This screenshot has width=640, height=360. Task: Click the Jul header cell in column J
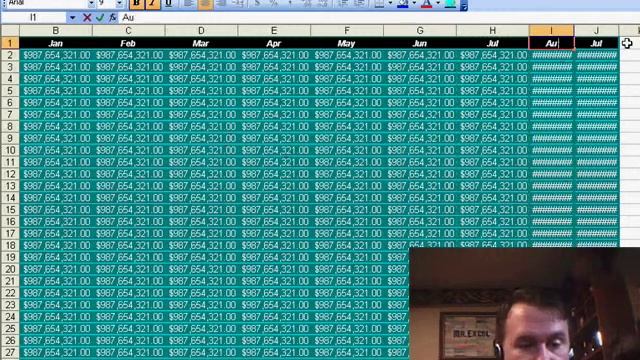[x=596, y=43]
